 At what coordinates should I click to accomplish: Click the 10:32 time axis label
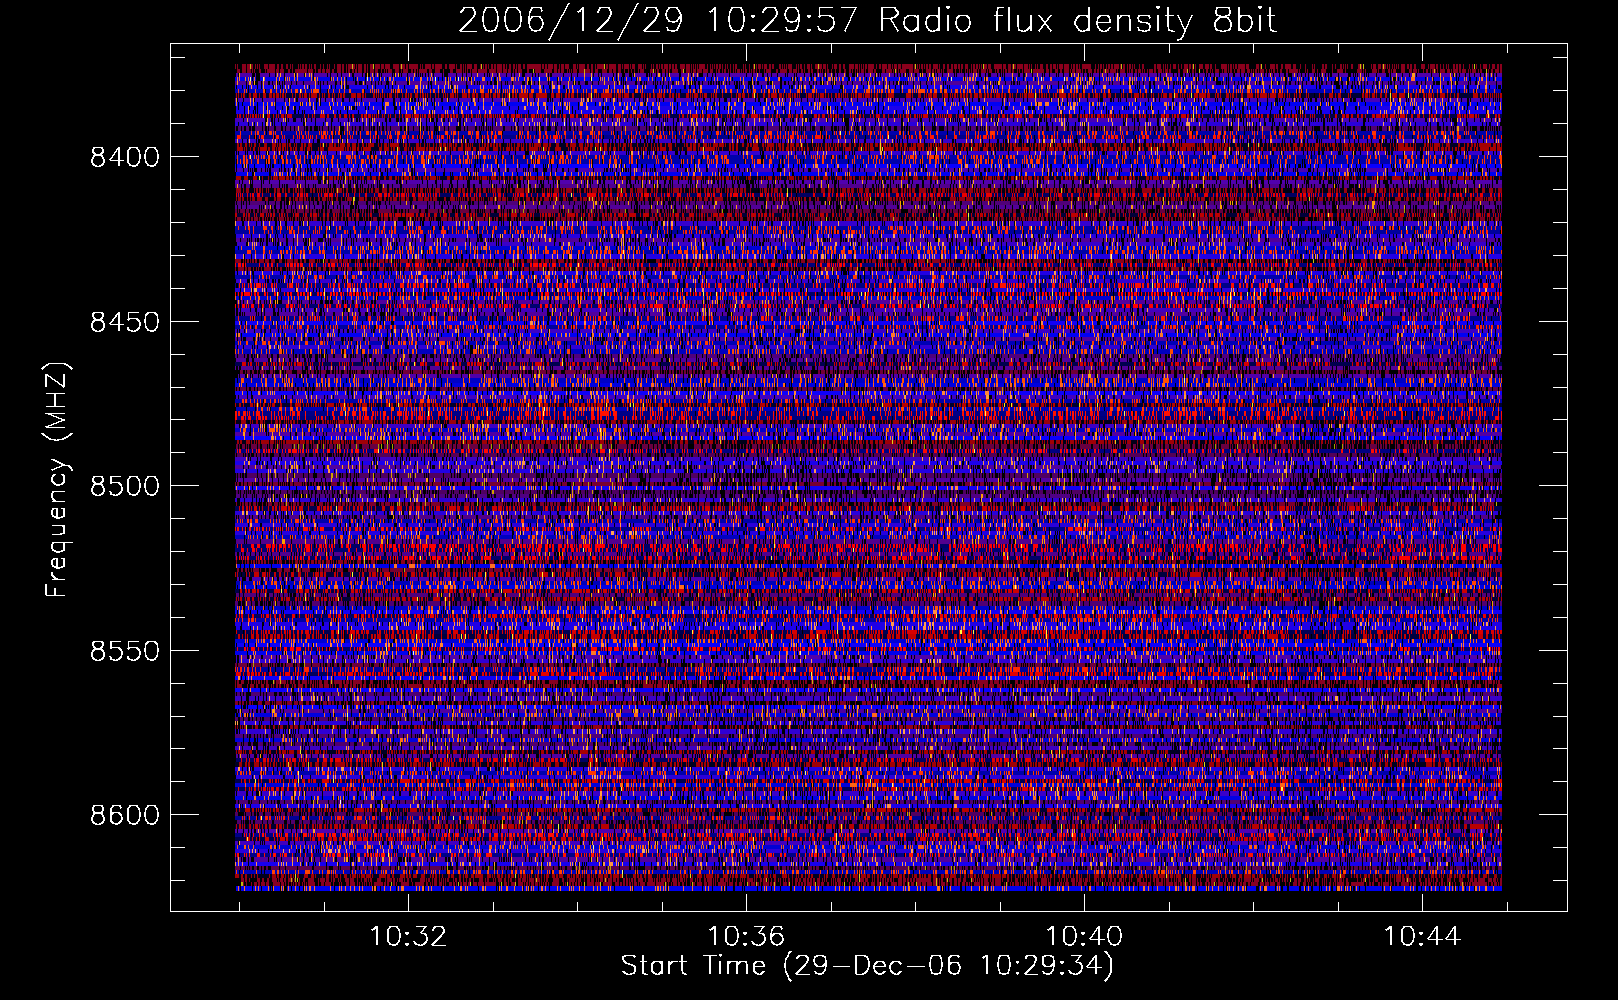[408, 937]
